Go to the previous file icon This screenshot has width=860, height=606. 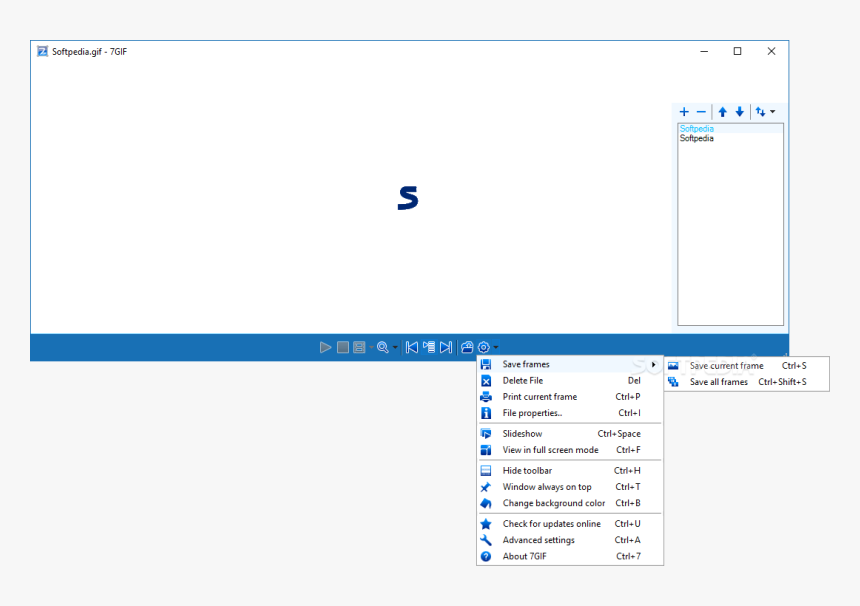(x=412, y=347)
